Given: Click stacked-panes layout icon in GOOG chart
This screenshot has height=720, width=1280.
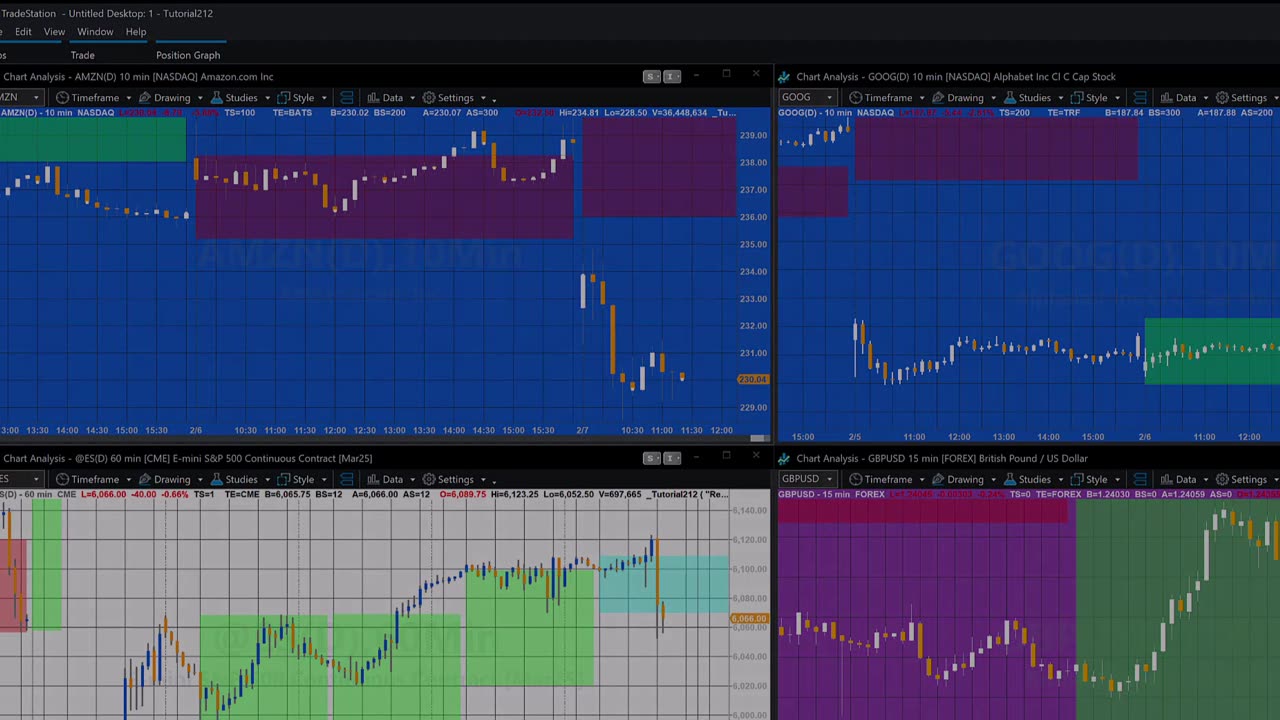Looking at the screenshot, I should click(1140, 98).
